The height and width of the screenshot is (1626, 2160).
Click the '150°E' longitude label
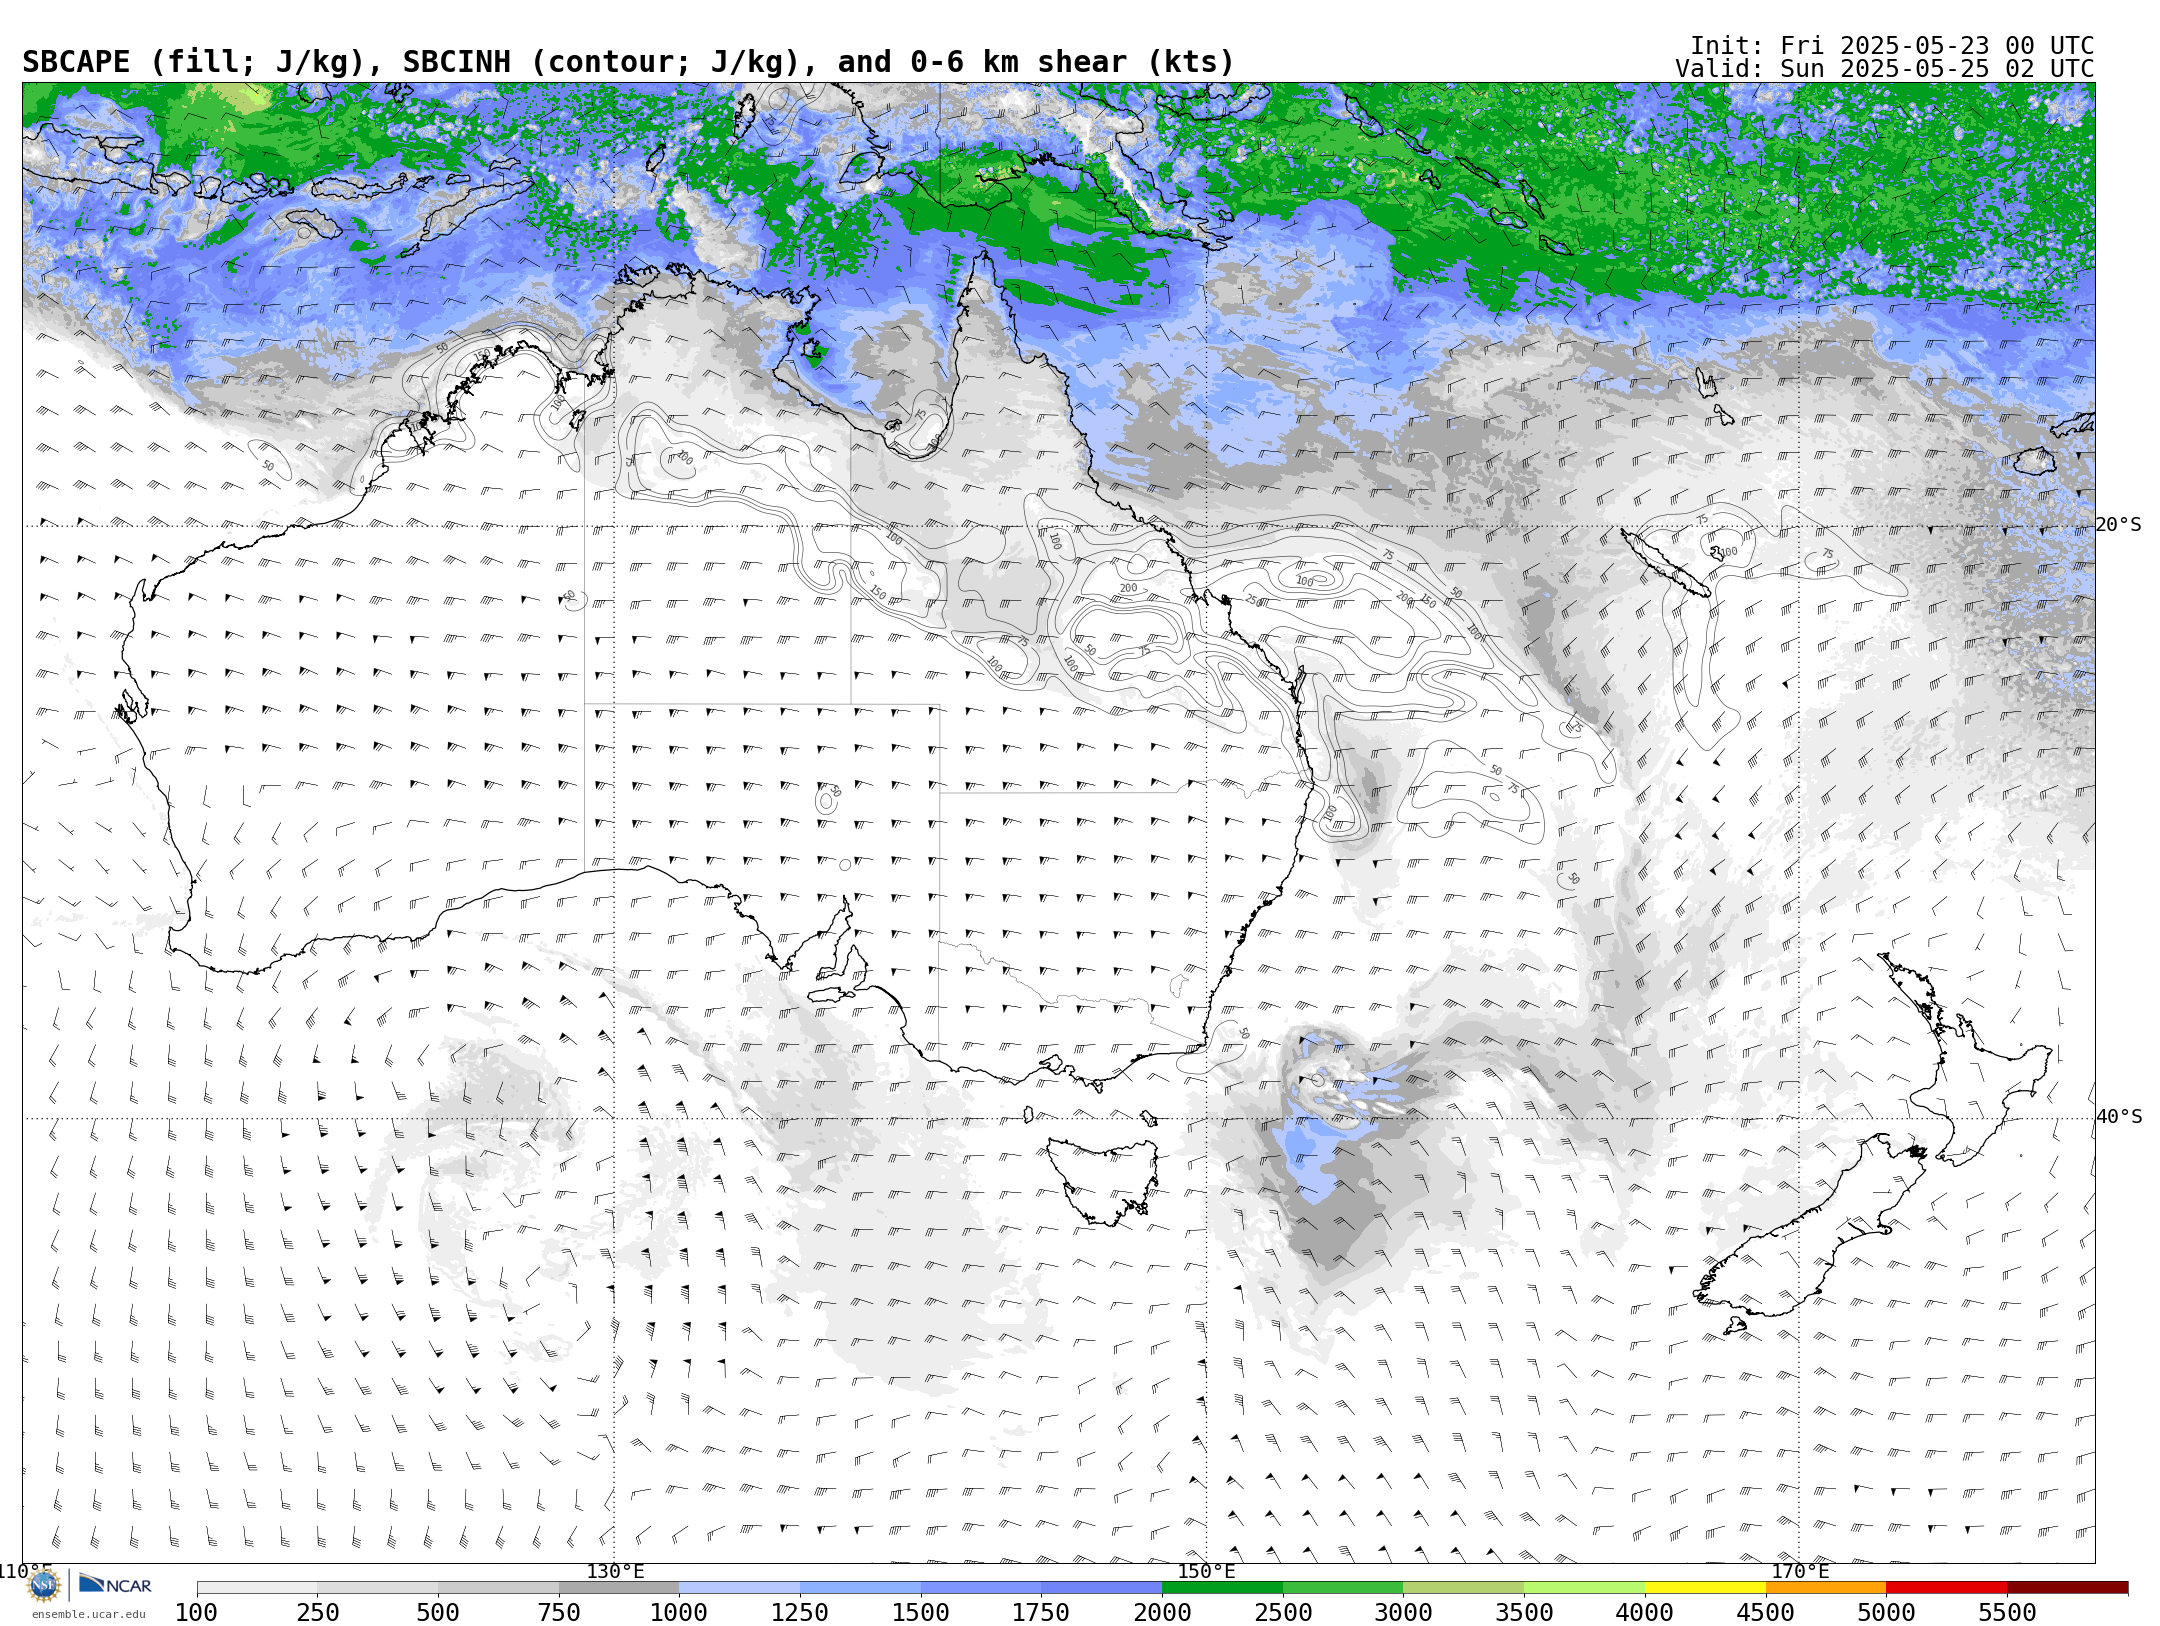coord(1206,1572)
